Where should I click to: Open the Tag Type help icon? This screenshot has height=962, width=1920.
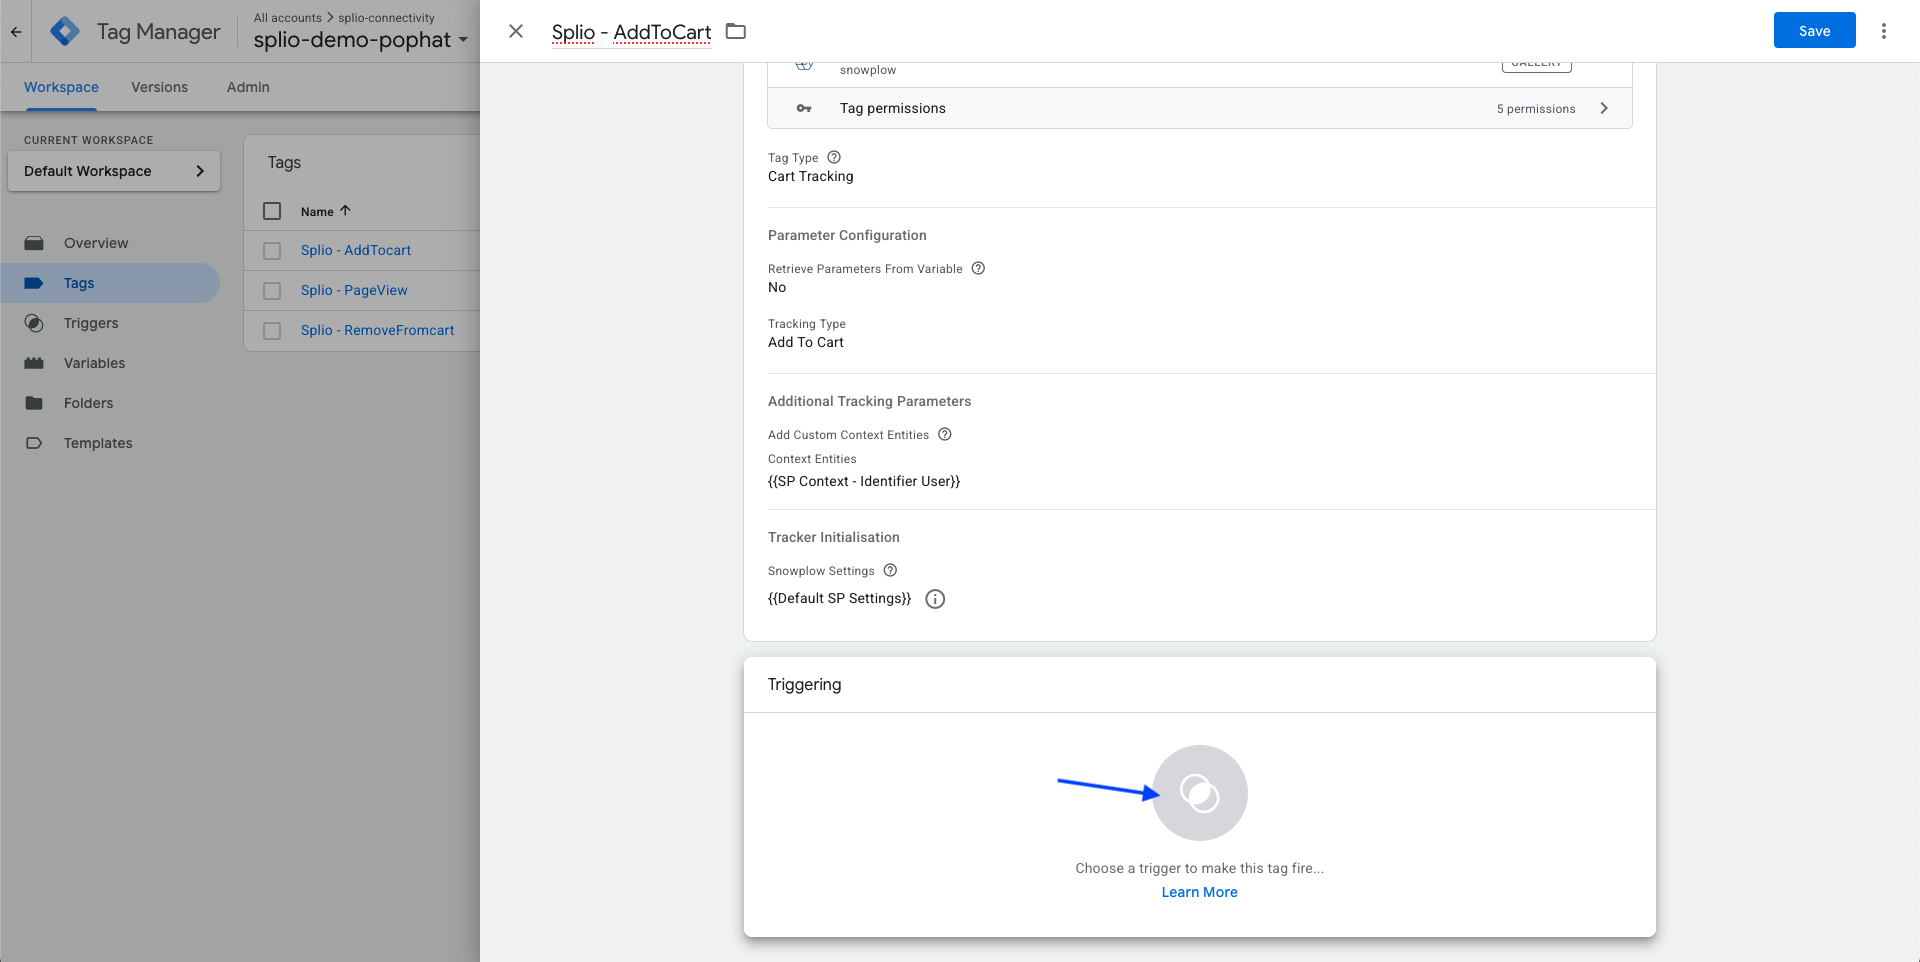(834, 157)
